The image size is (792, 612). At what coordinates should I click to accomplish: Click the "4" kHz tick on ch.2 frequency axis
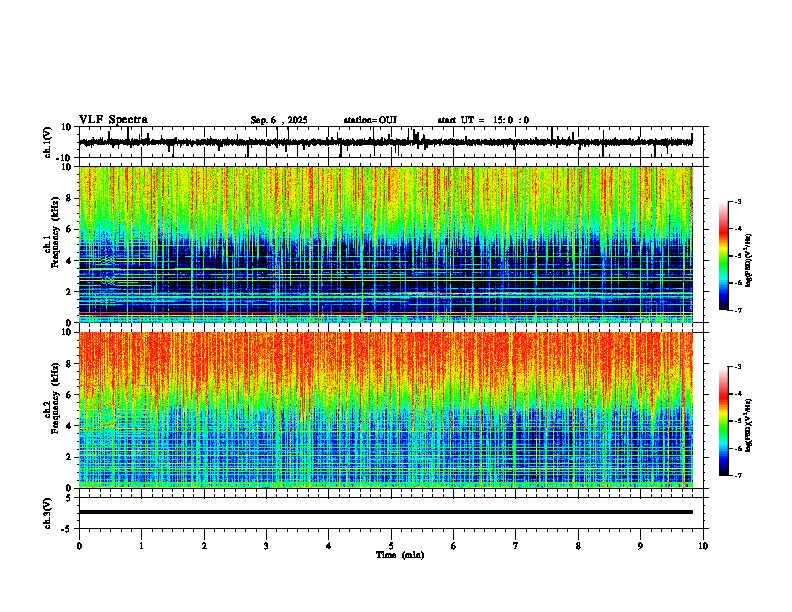[x=69, y=426]
